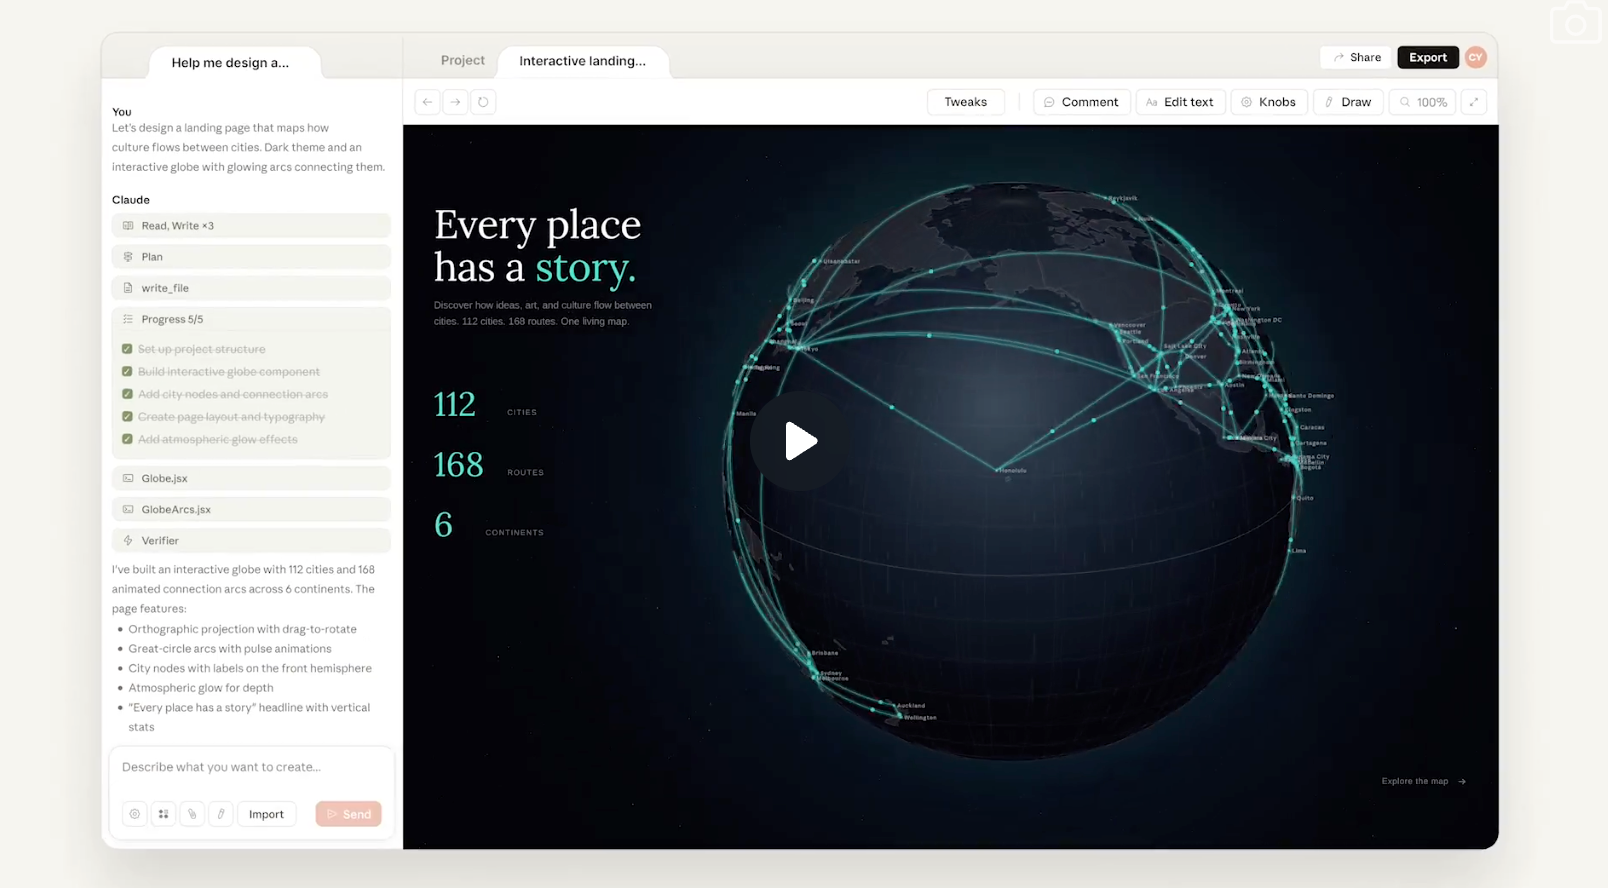This screenshot has width=1608, height=888.
Task: Open the Globe.jsx file row
Action: click(251, 478)
